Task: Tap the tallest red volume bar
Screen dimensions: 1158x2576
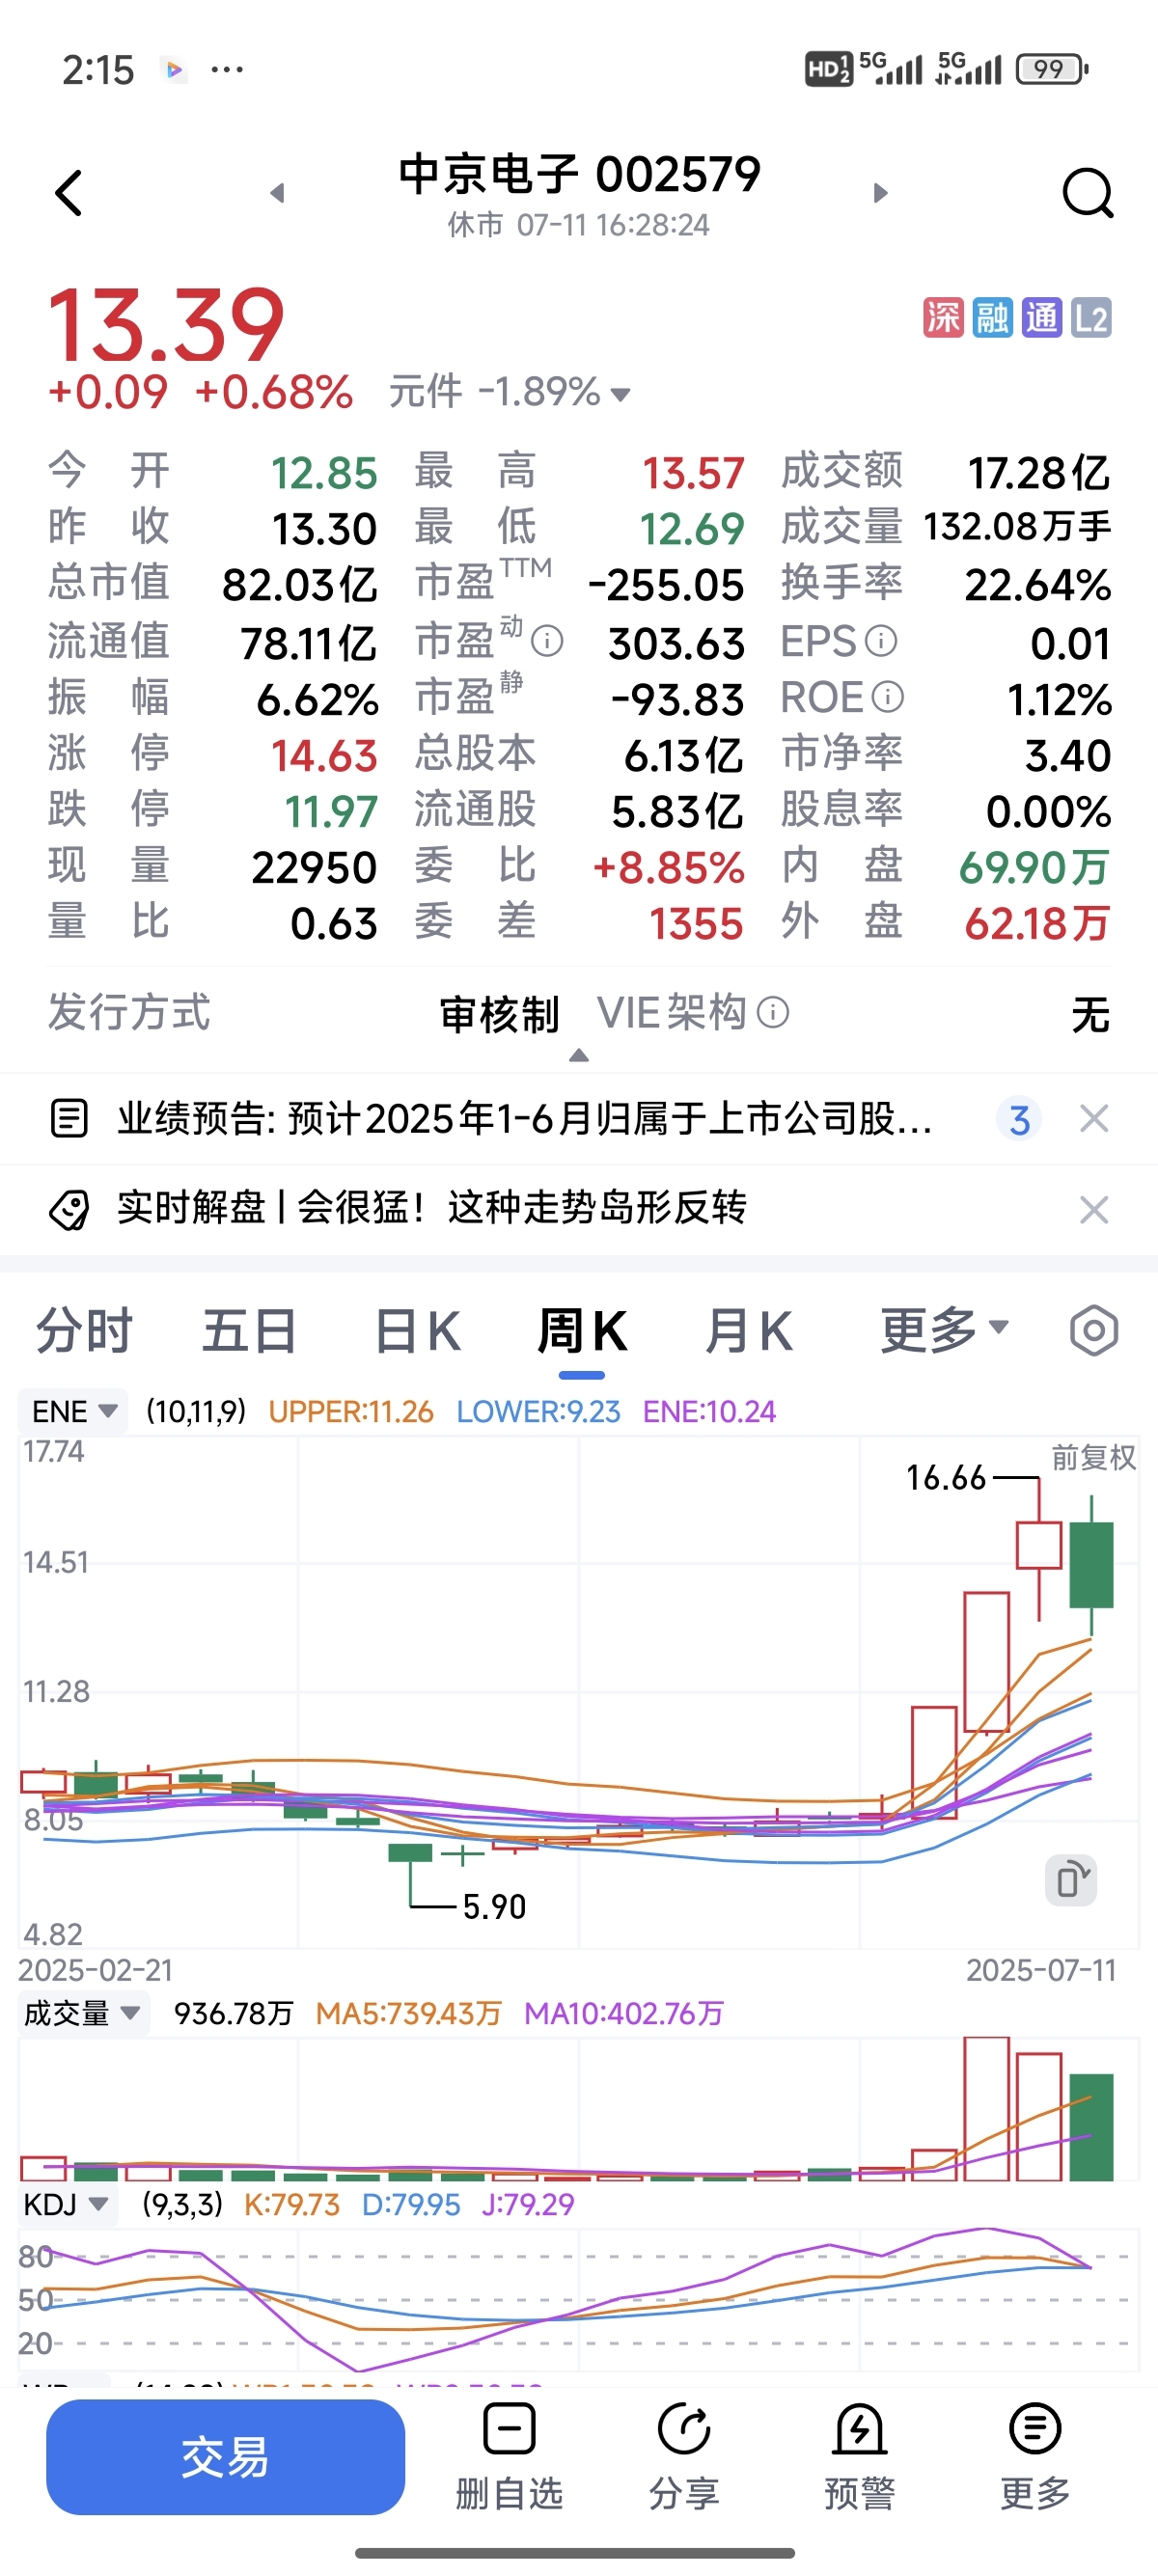Action: [986, 2108]
